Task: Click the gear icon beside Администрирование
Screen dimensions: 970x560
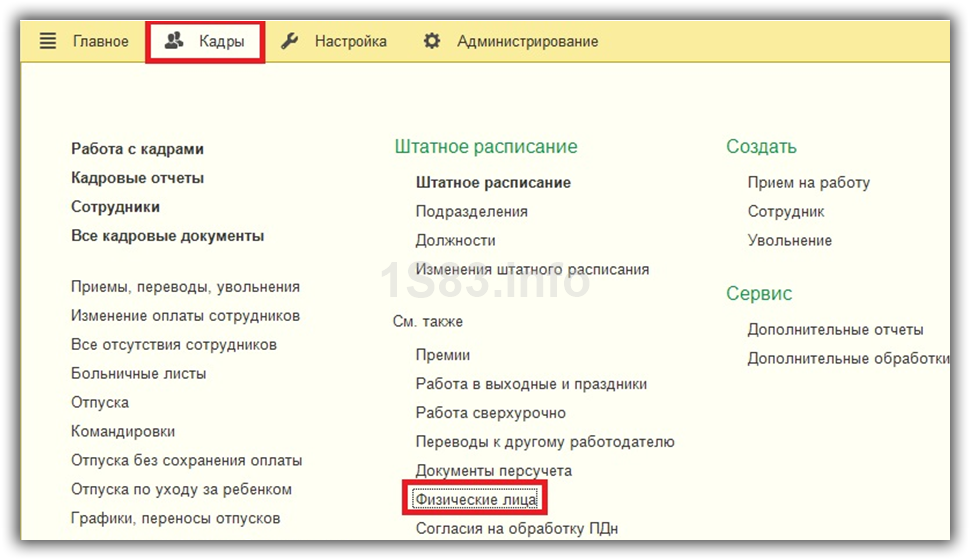Action: (x=432, y=42)
